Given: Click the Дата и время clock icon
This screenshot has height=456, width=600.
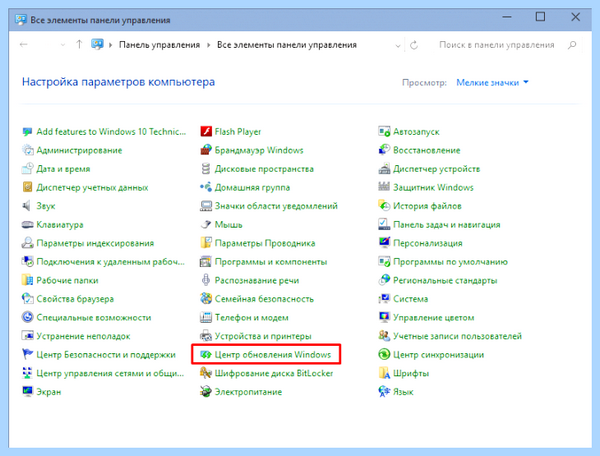Looking at the screenshot, I should click(x=28, y=169).
